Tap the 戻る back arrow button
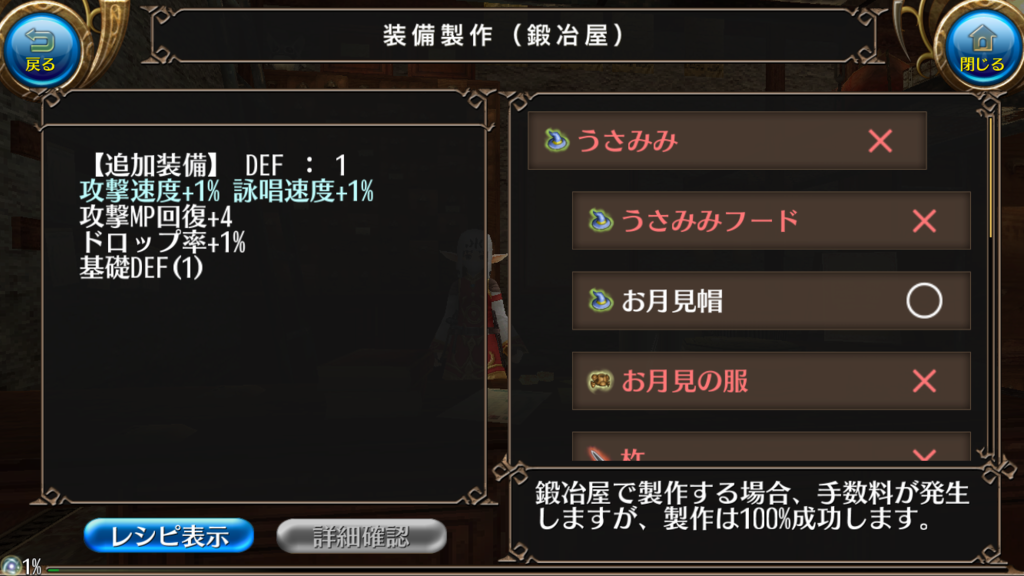The image size is (1024, 576). tap(41, 51)
